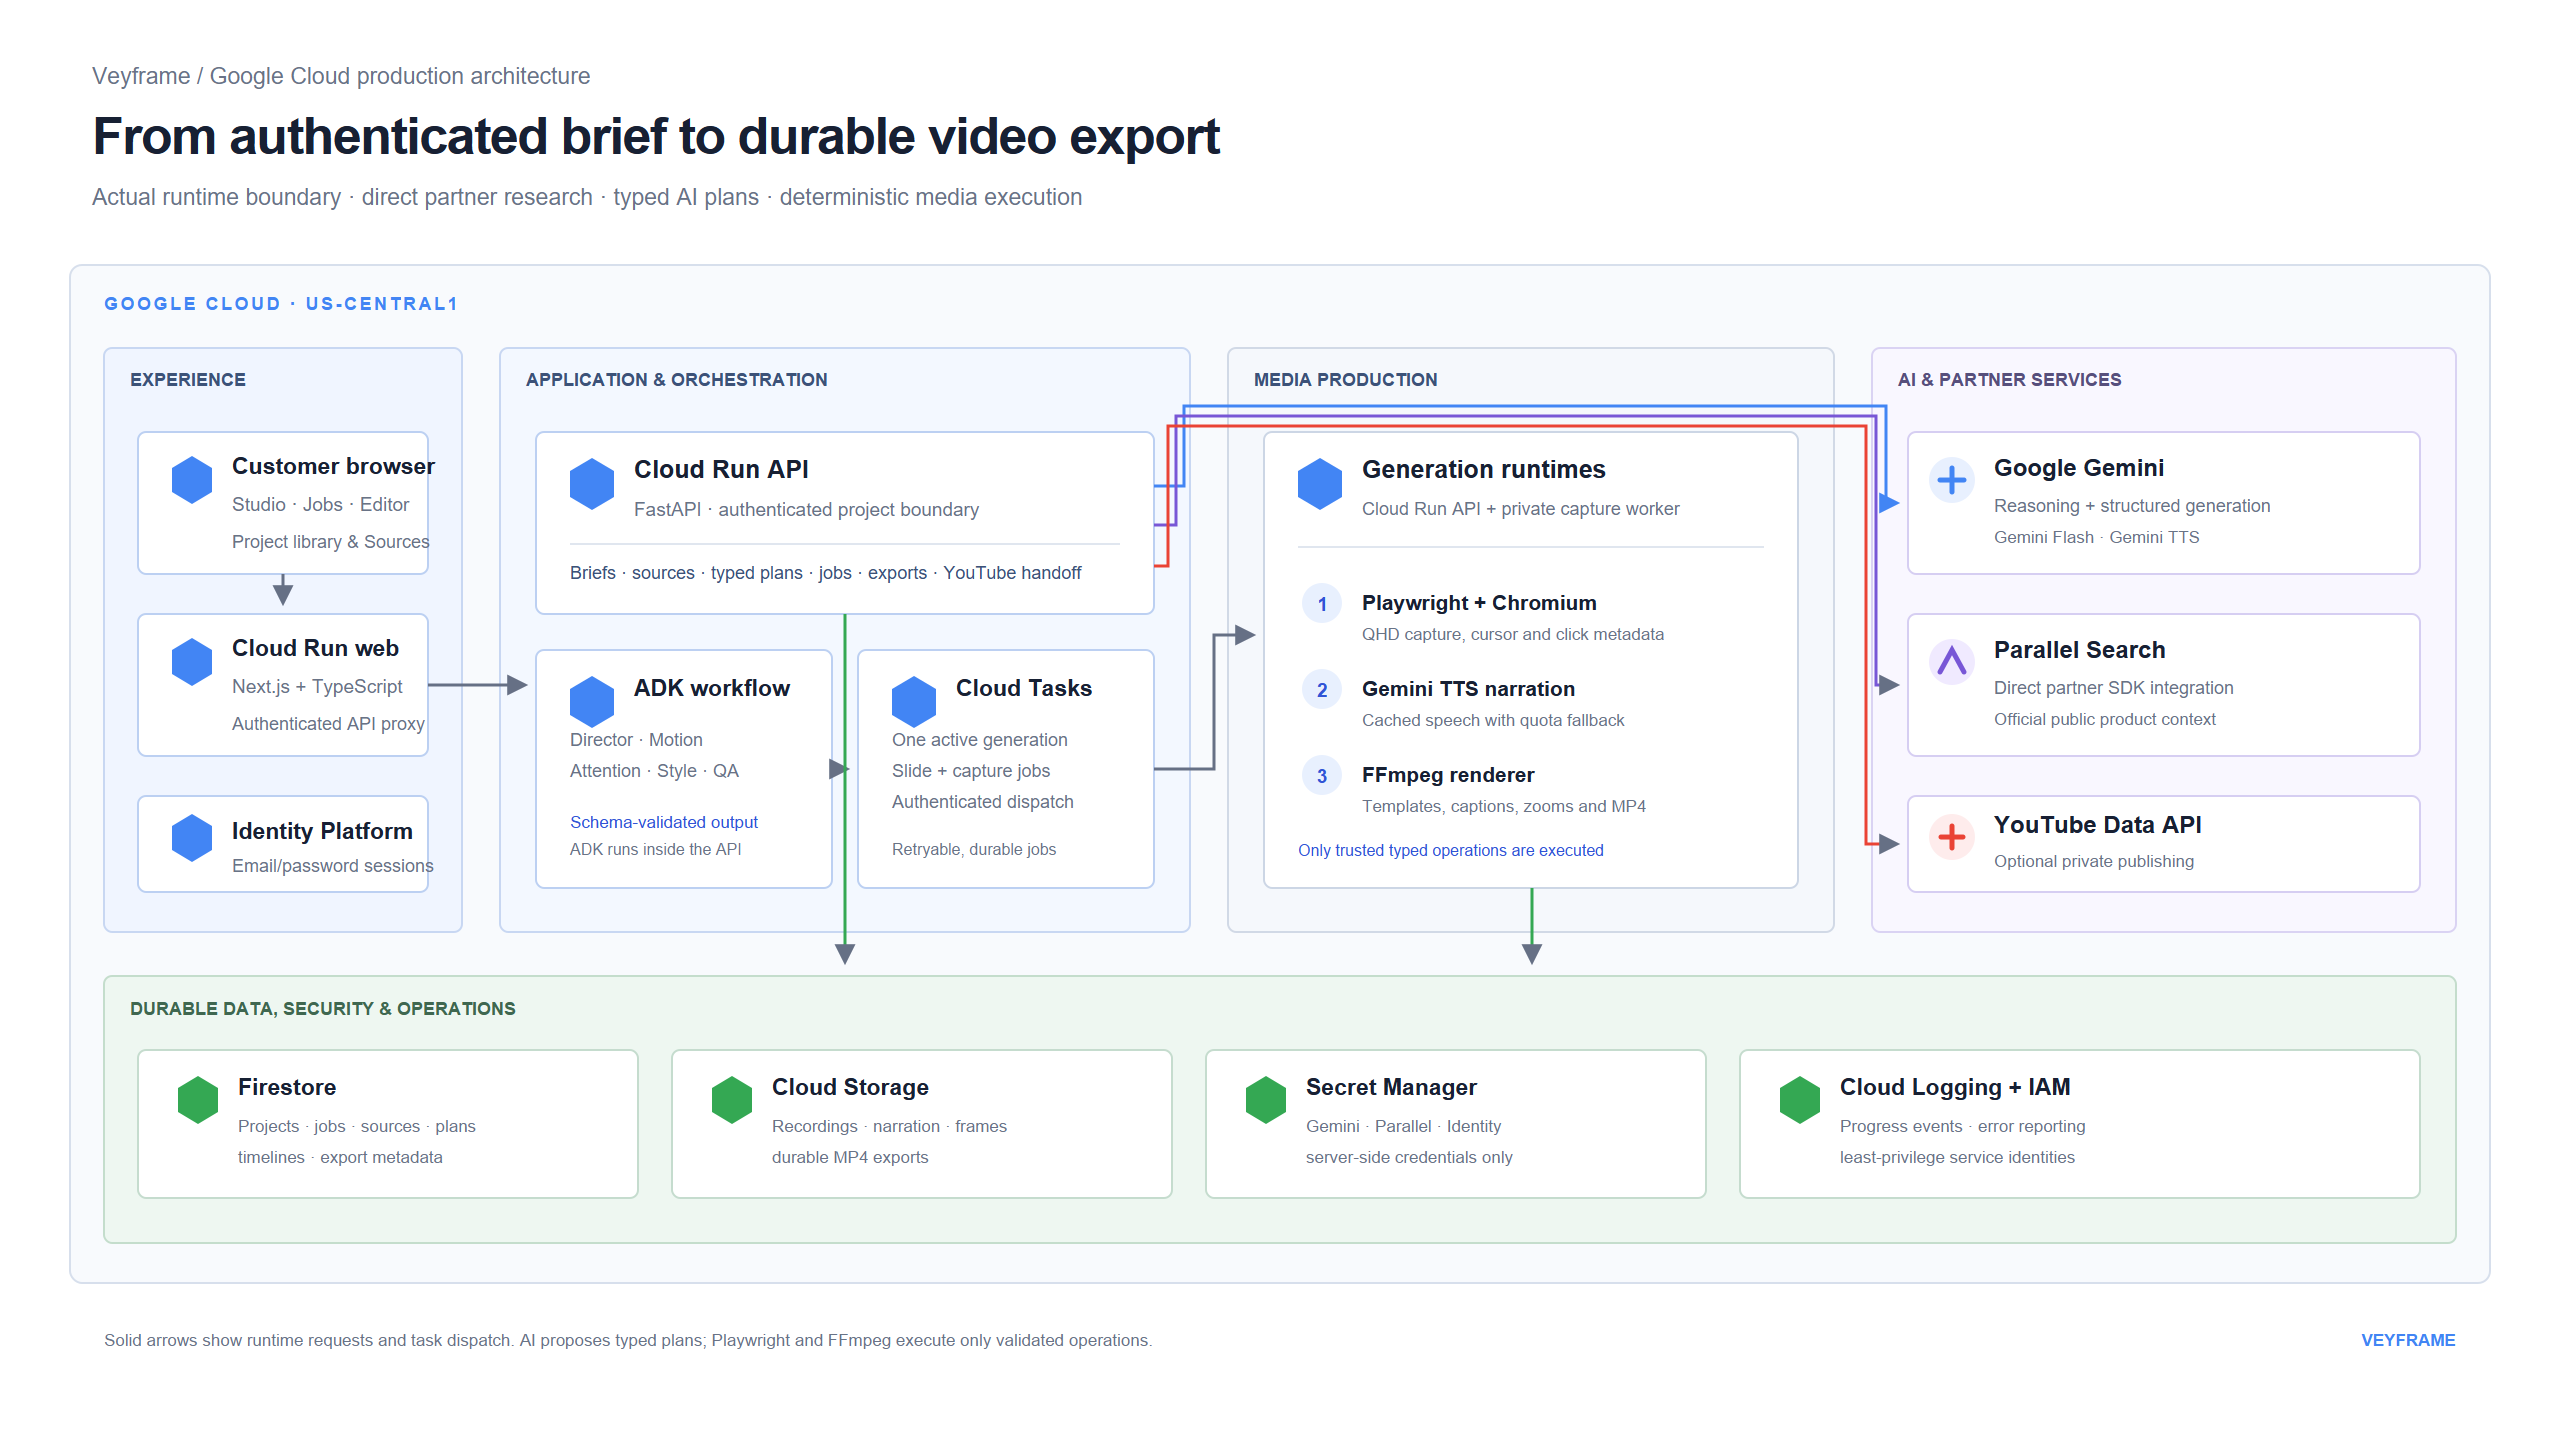The width and height of the screenshot is (2560, 1440).
Task: Click 'Playwright + Chromium' step title
Action: (x=1479, y=603)
